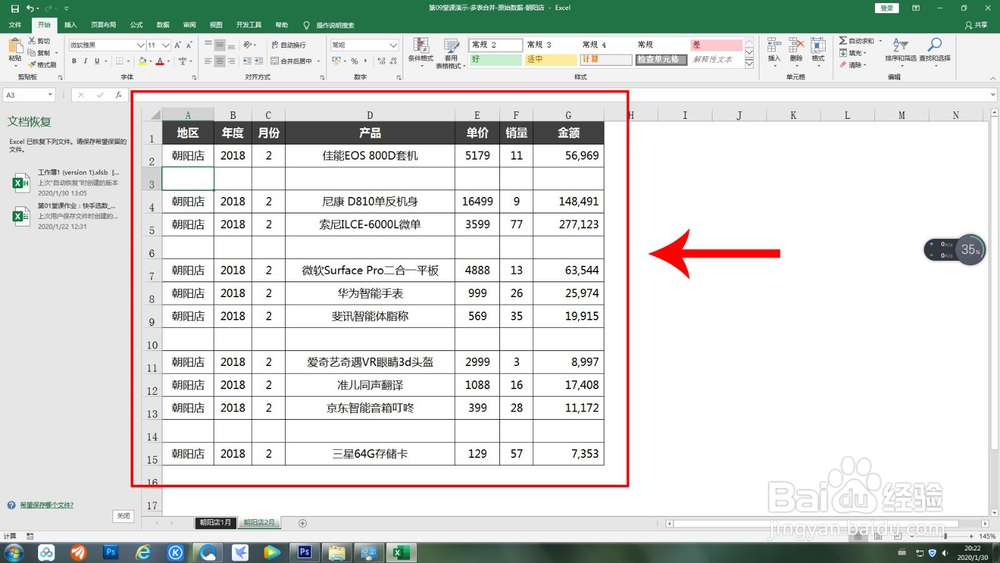1000x563 pixels.
Task: Increase font size with larger A
Action: tap(178, 45)
